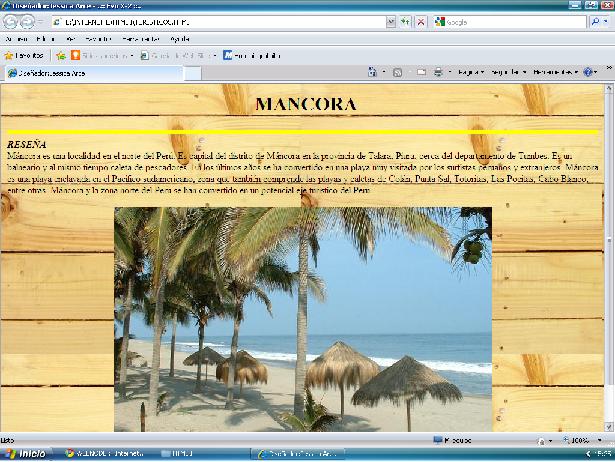The height and width of the screenshot is (462, 615).
Task: Click the Favoritos button with star
Action: [24, 55]
